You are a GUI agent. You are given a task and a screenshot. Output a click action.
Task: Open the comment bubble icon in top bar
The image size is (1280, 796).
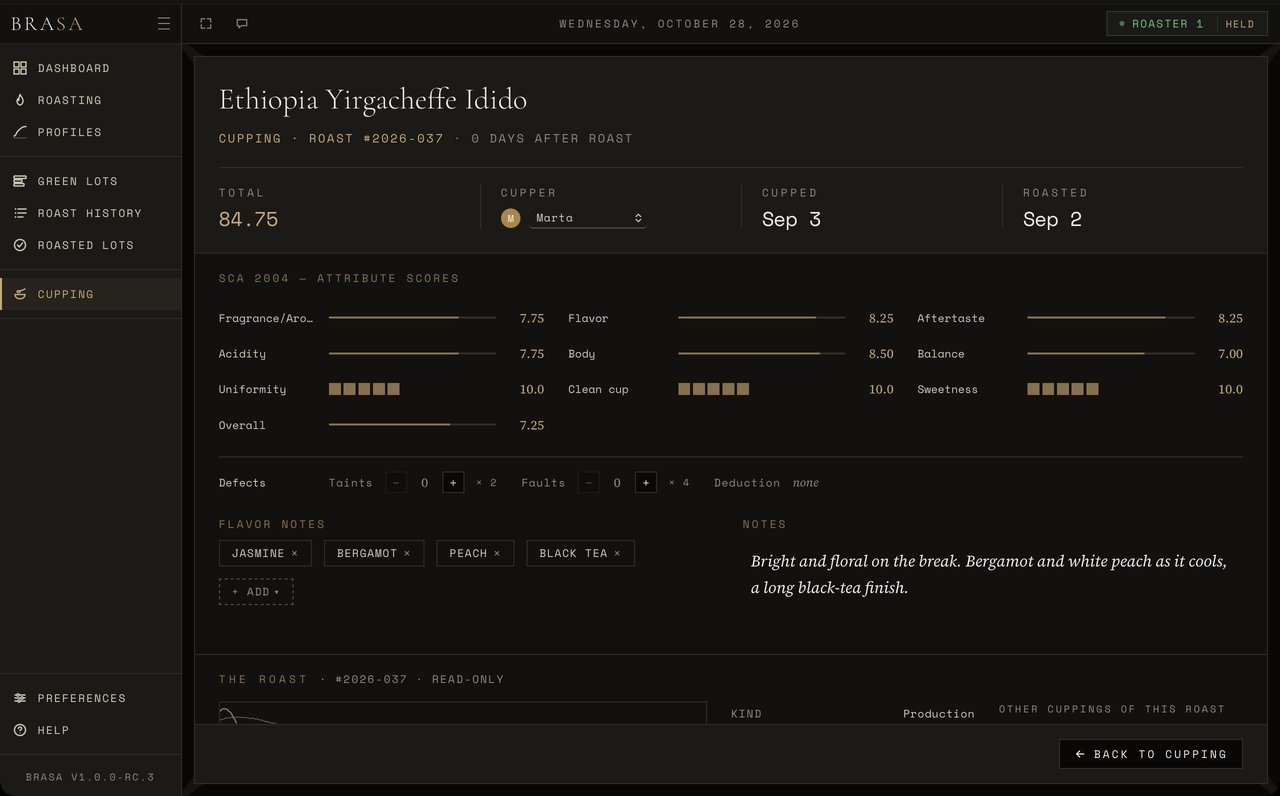[242, 24]
